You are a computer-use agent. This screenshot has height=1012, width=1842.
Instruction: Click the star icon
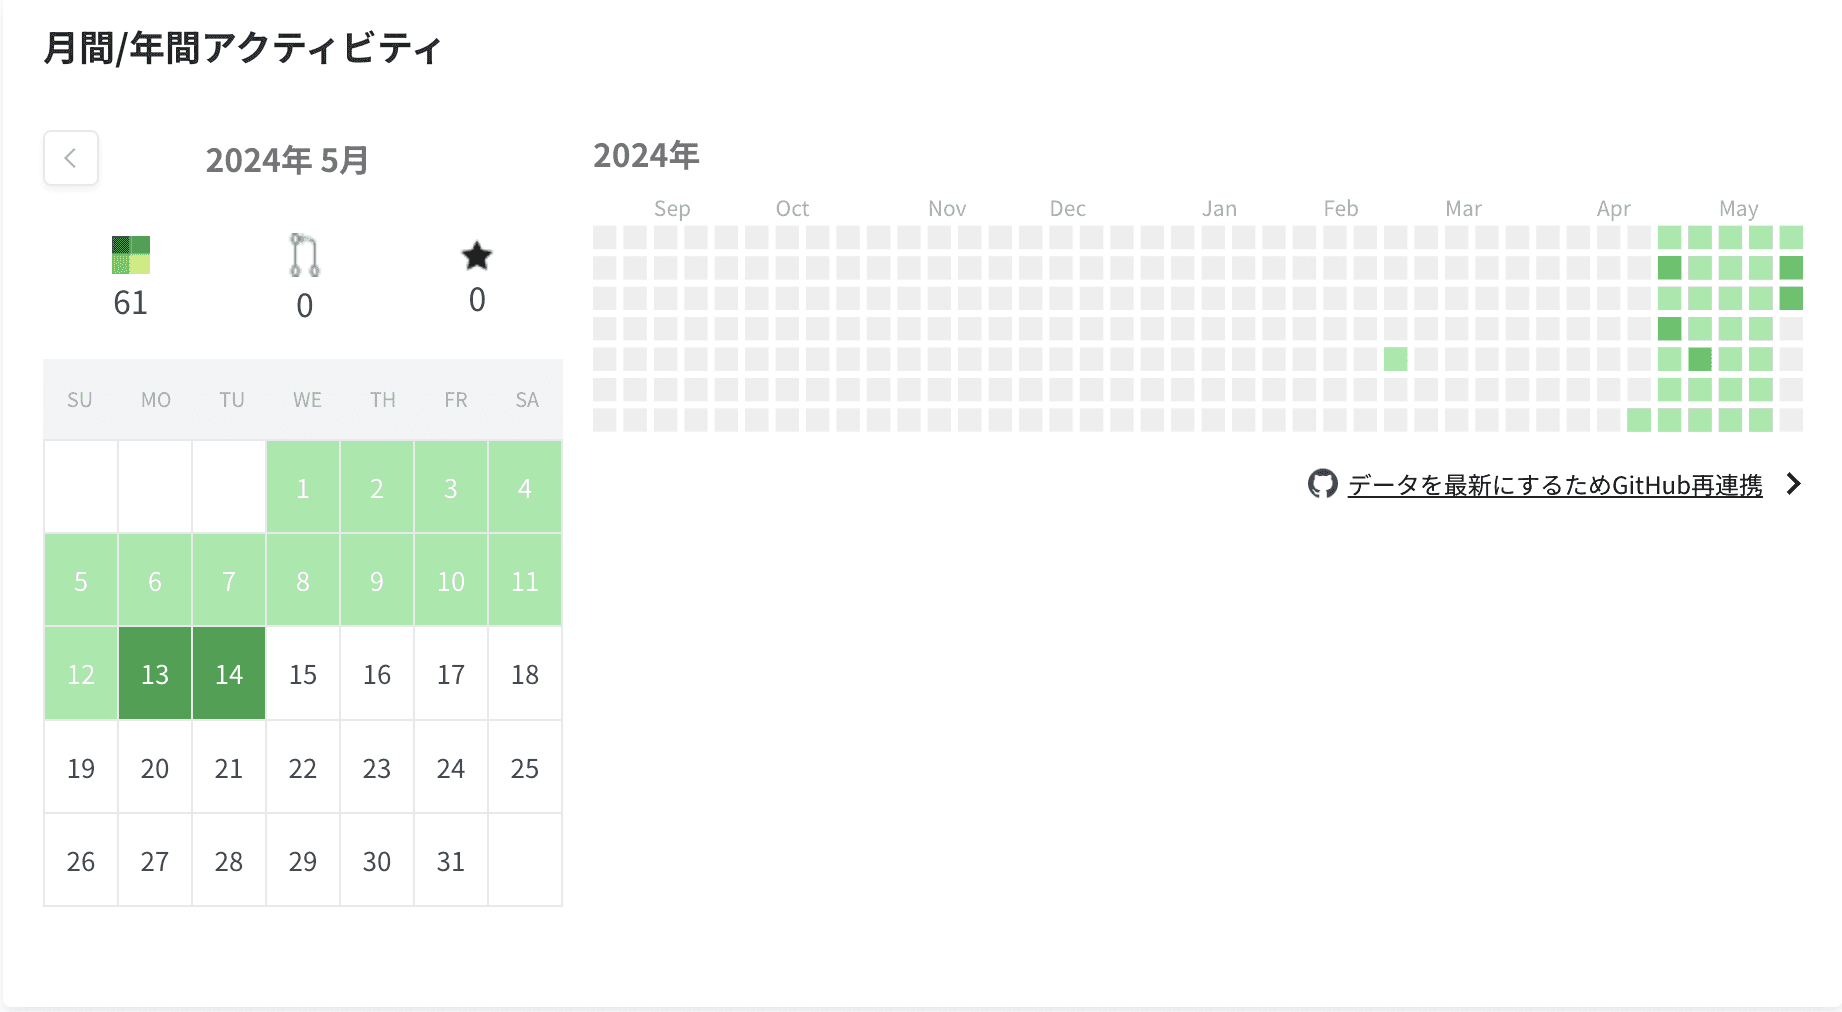point(477,256)
